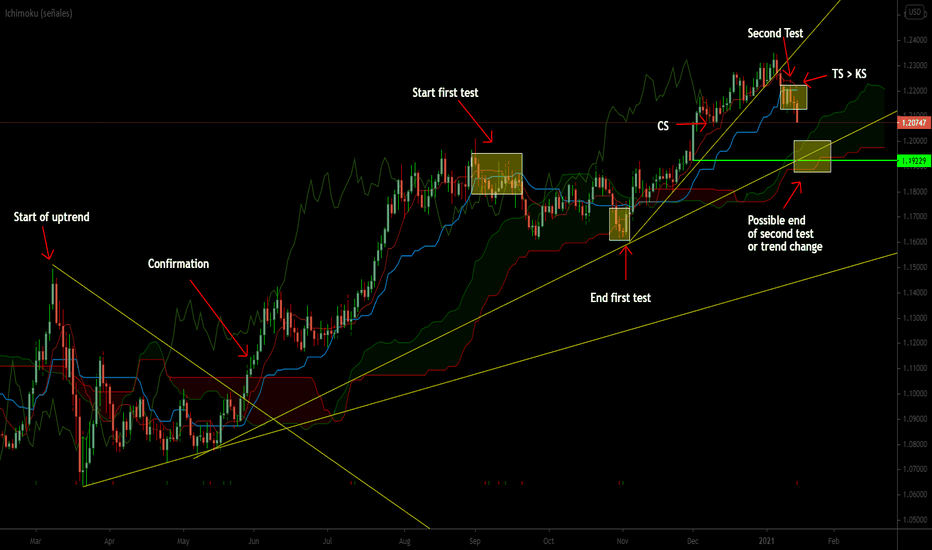Click the Feb label on time axis

833,541
